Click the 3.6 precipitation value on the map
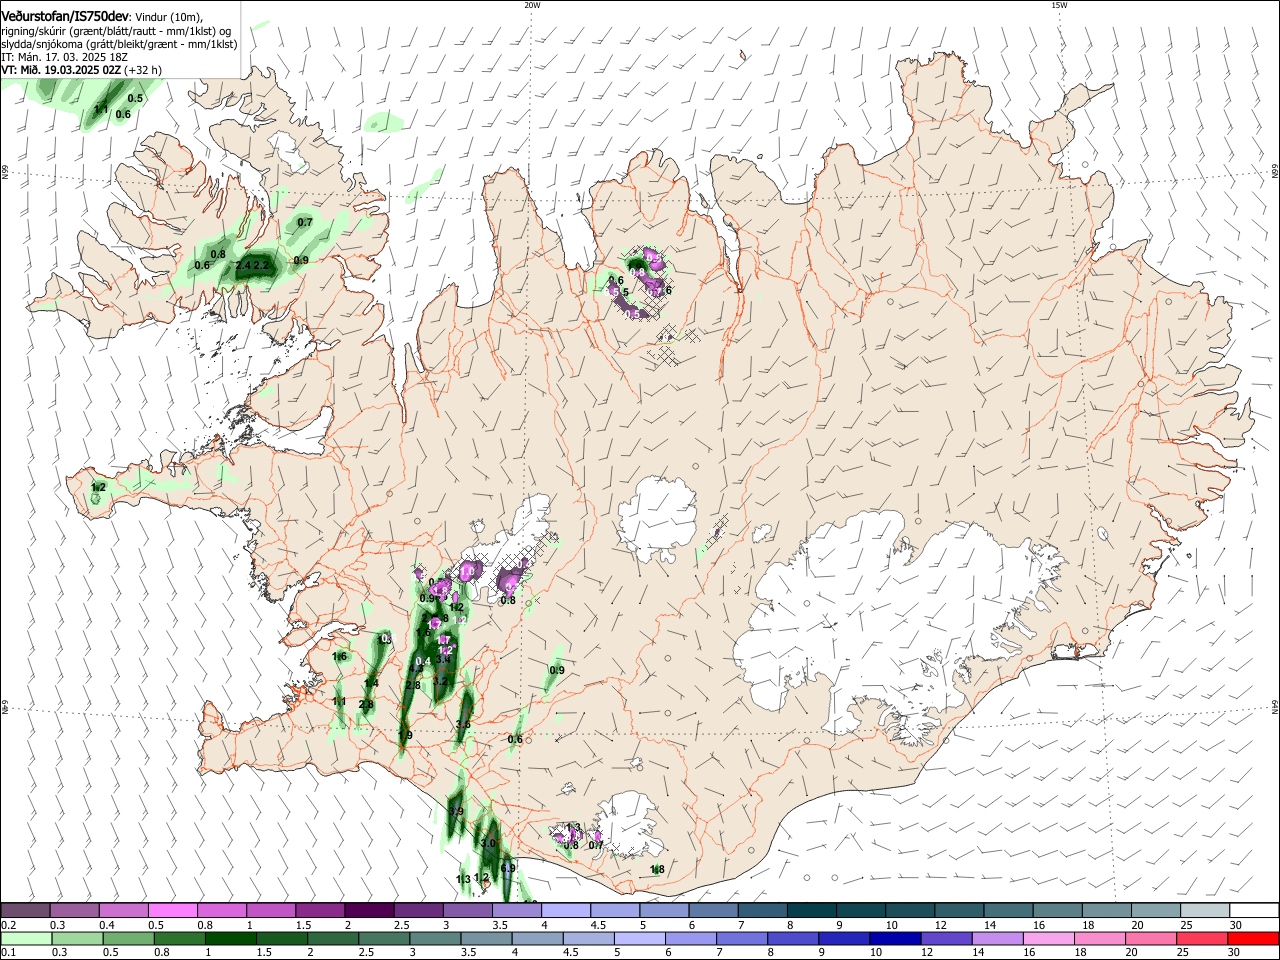The height and width of the screenshot is (960, 1280). point(463,724)
